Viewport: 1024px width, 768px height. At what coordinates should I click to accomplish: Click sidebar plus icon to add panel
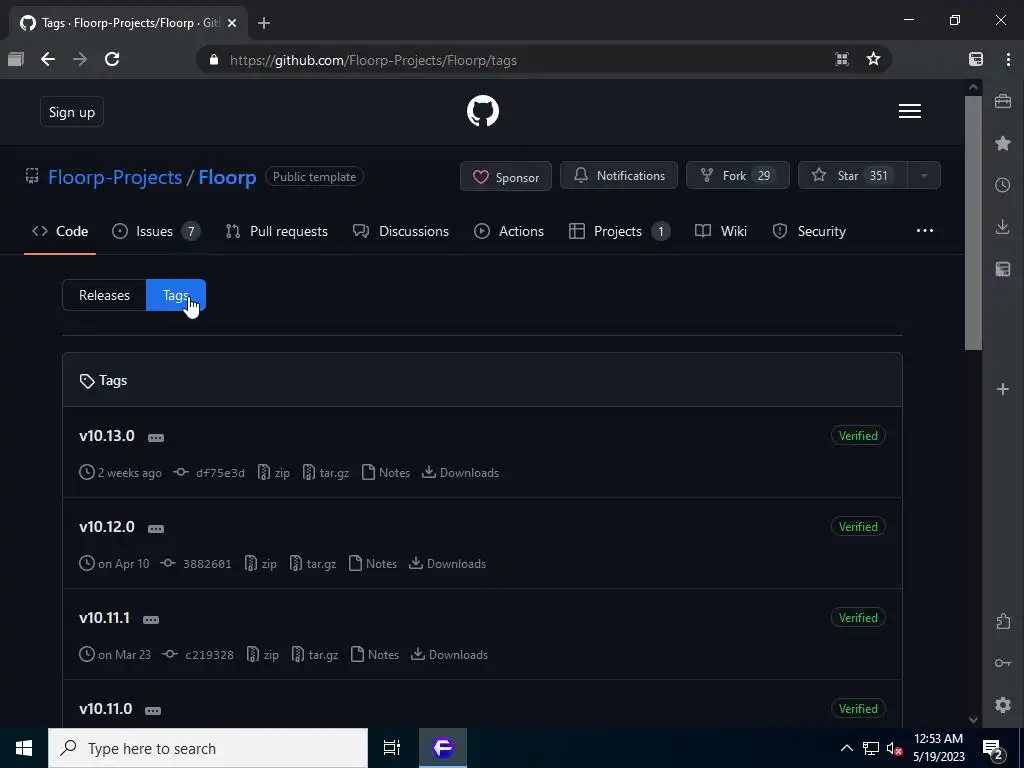[x=1003, y=389]
